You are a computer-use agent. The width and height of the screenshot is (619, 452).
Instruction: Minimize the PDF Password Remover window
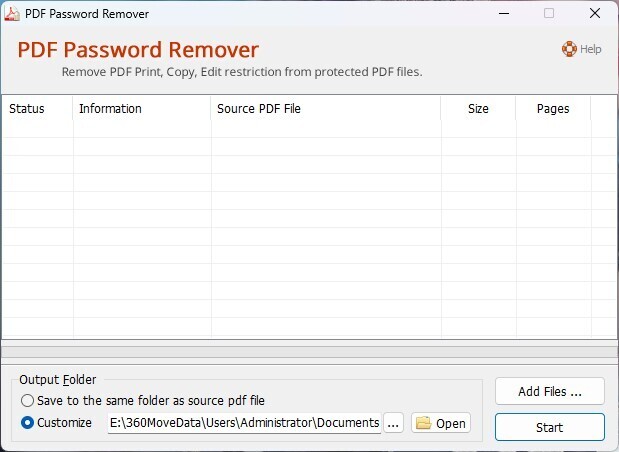tap(502, 13)
